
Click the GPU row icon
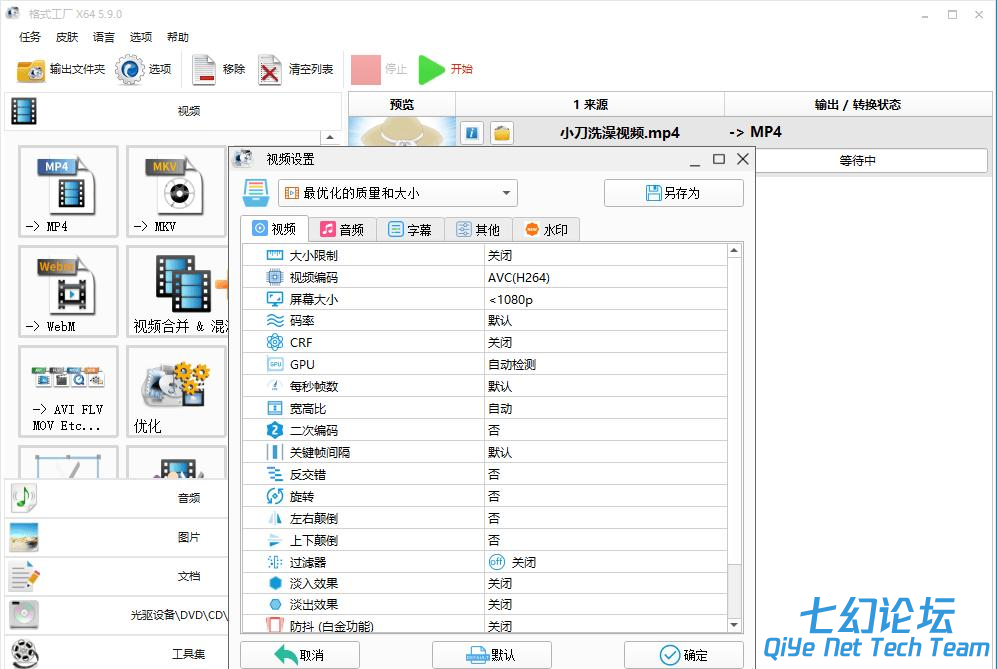pos(275,364)
